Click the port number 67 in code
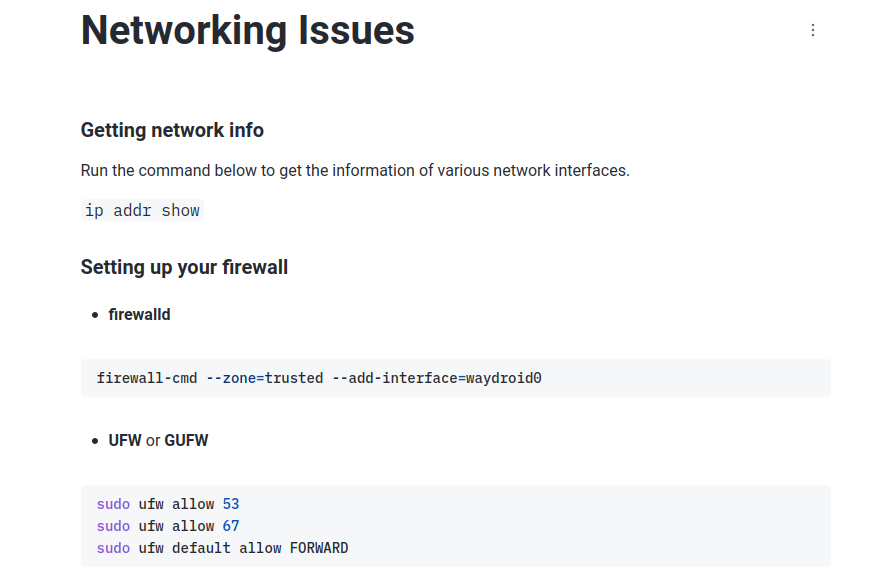This screenshot has height=588, width=888. [231, 526]
